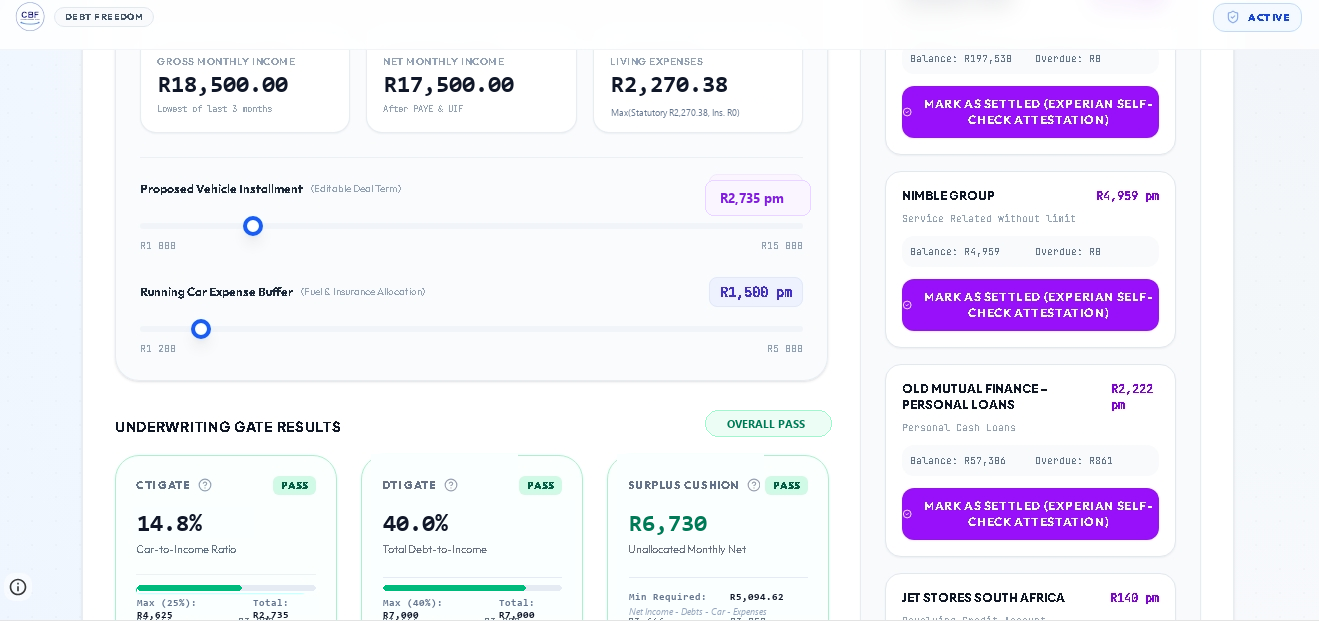Click the Jet Stores South Africa name

(x=983, y=598)
